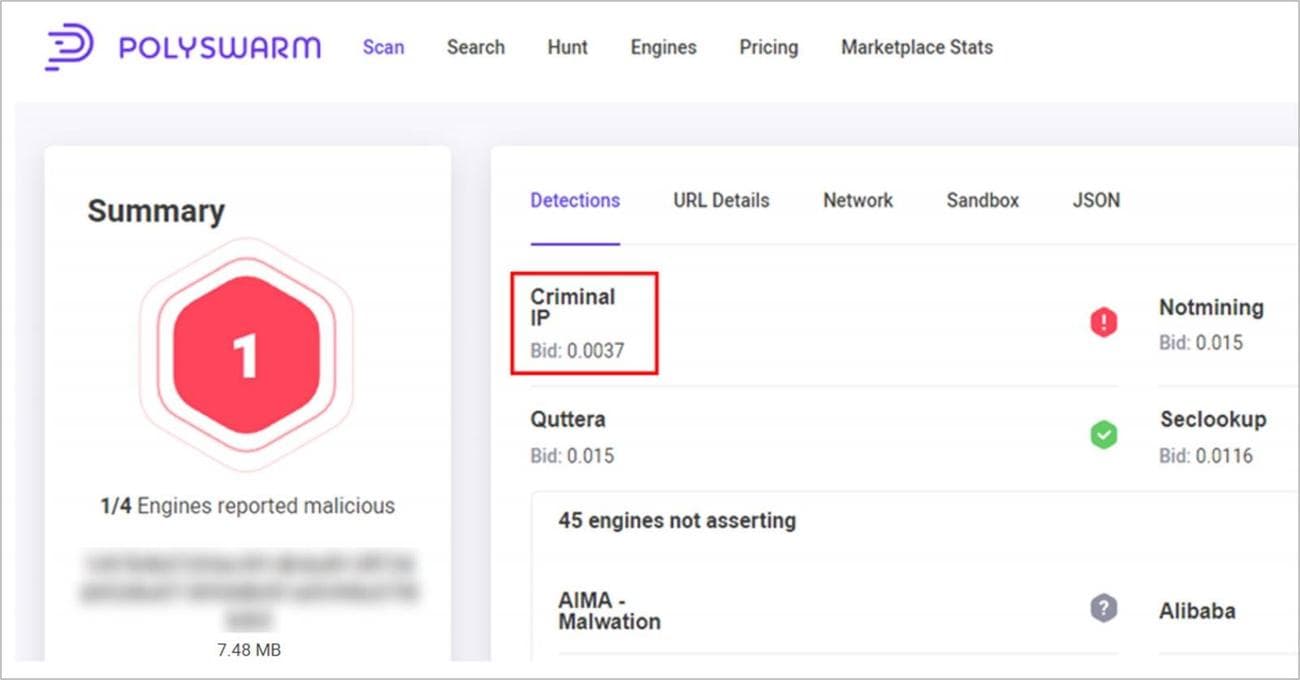Expand the 45 engines not asserting section
The width and height of the screenshot is (1300, 680).
pyautogui.click(x=677, y=520)
